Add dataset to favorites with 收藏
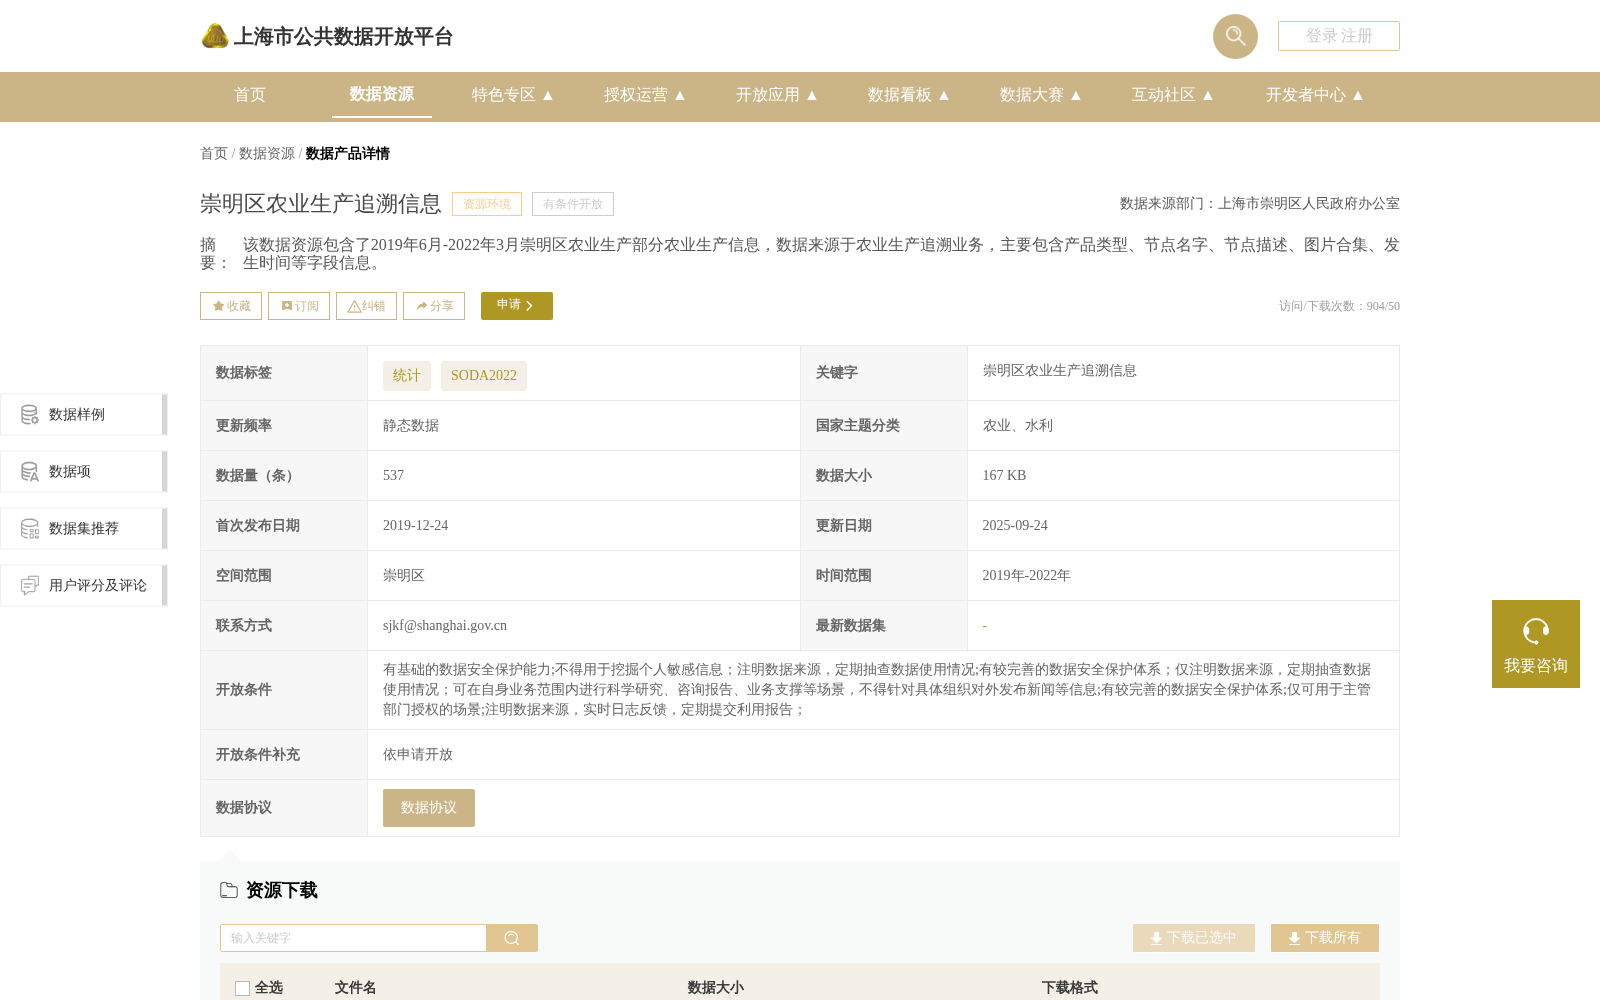Screen dimensions: 1600x1000 pos(231,306)
